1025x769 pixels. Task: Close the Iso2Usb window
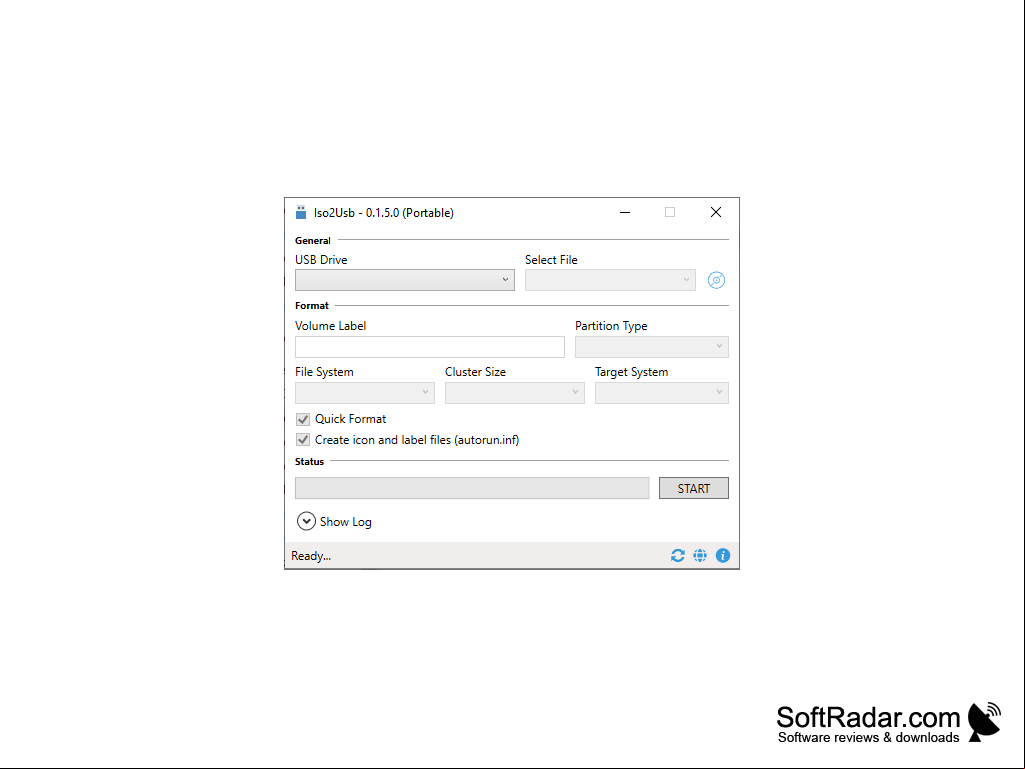[716, 212]
